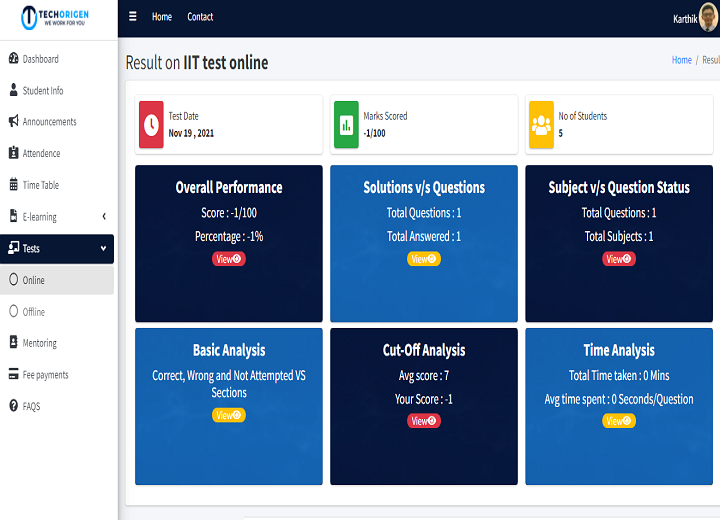Image resolution: width=720 pixels, height=520 pixels.
Task: Click Contact in the top navigation bar
Action: [x=200, y=17]
